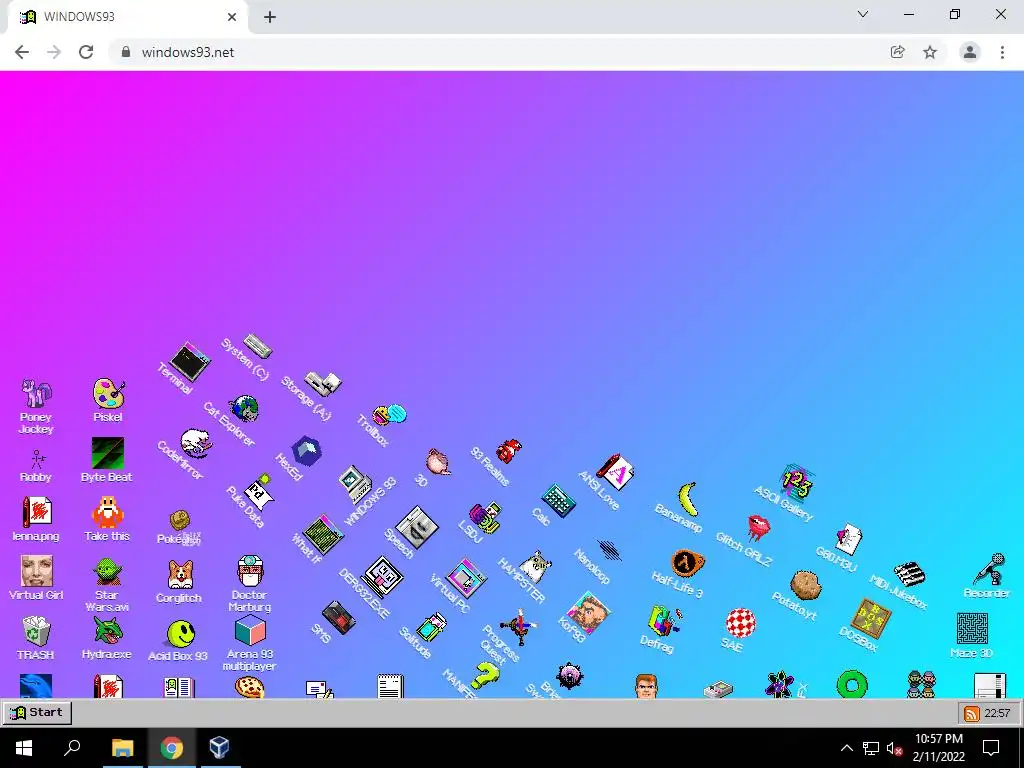The height and width of the screenshot is (768, 1024).
Task: Play the Star Wars.avi icon
Action: coord(107,572)
